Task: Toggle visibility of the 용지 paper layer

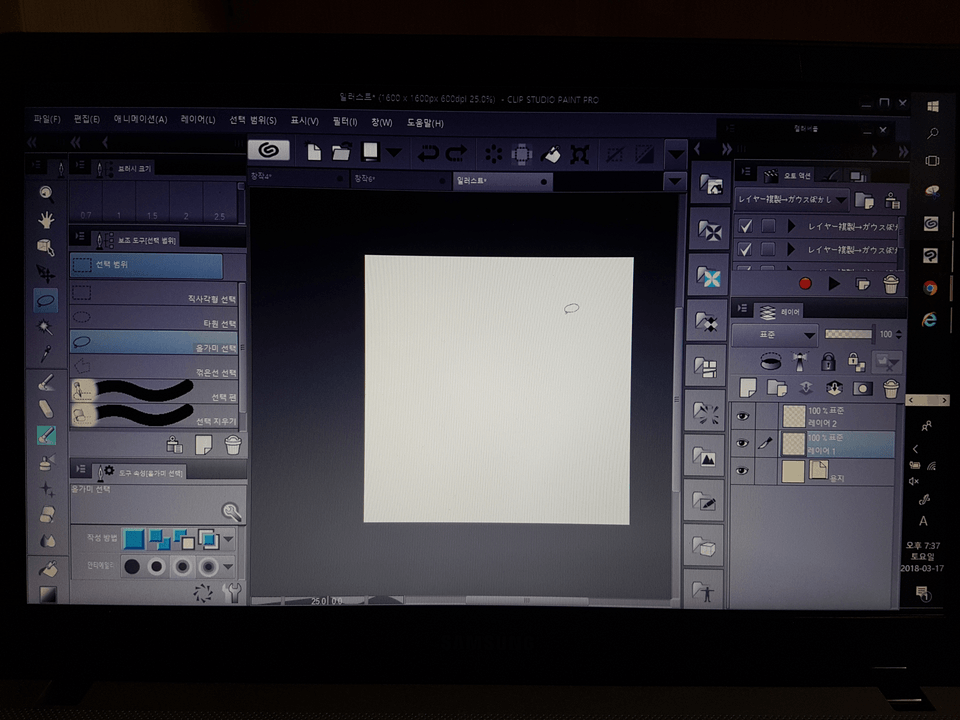Action: point(742,470)
